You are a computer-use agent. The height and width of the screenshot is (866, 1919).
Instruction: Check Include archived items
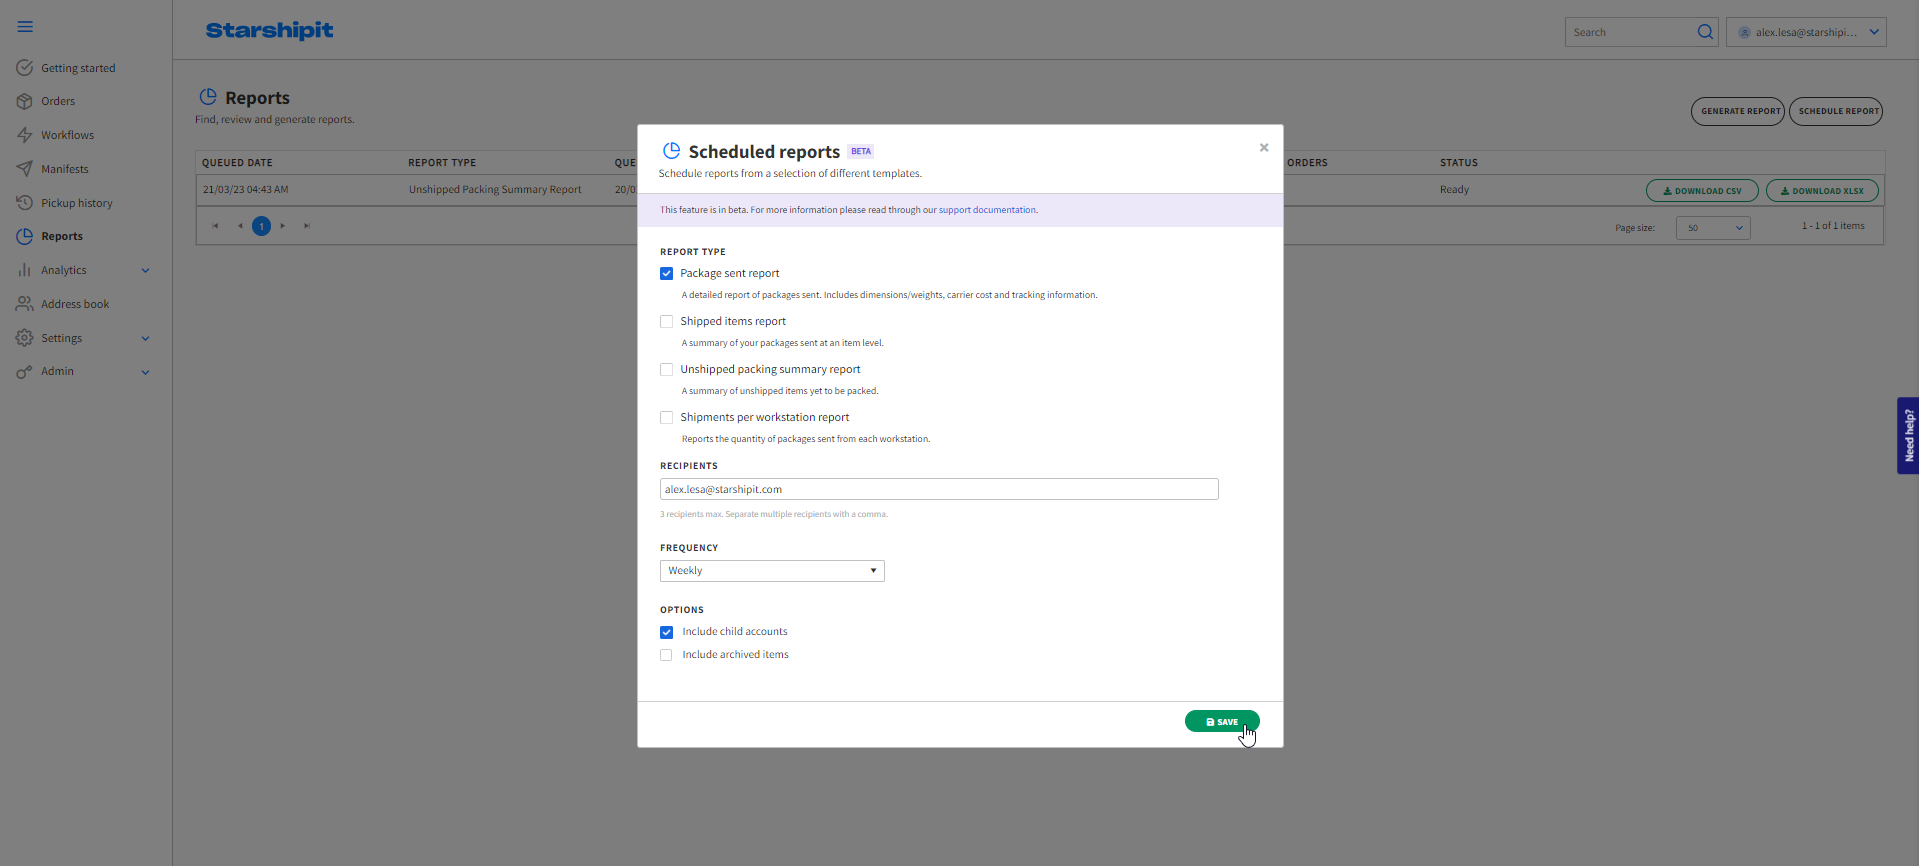(666, 655)
